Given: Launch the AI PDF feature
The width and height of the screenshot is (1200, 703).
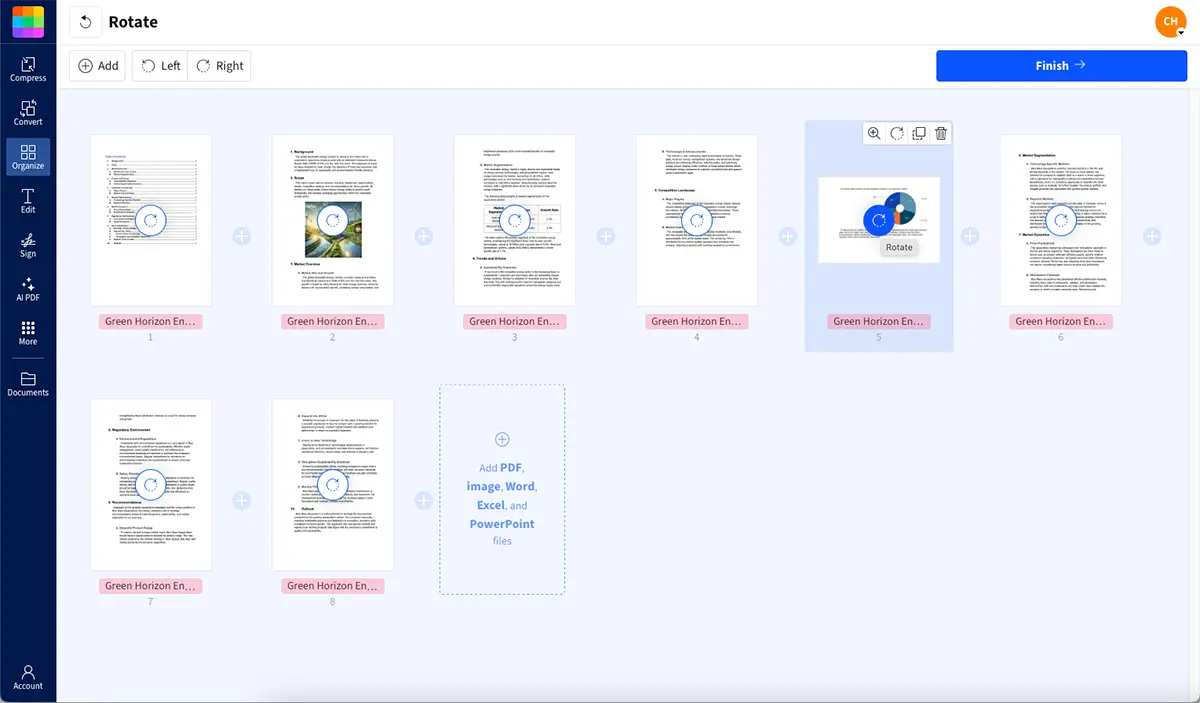Looking at the screenshot, I should (27, 291).
